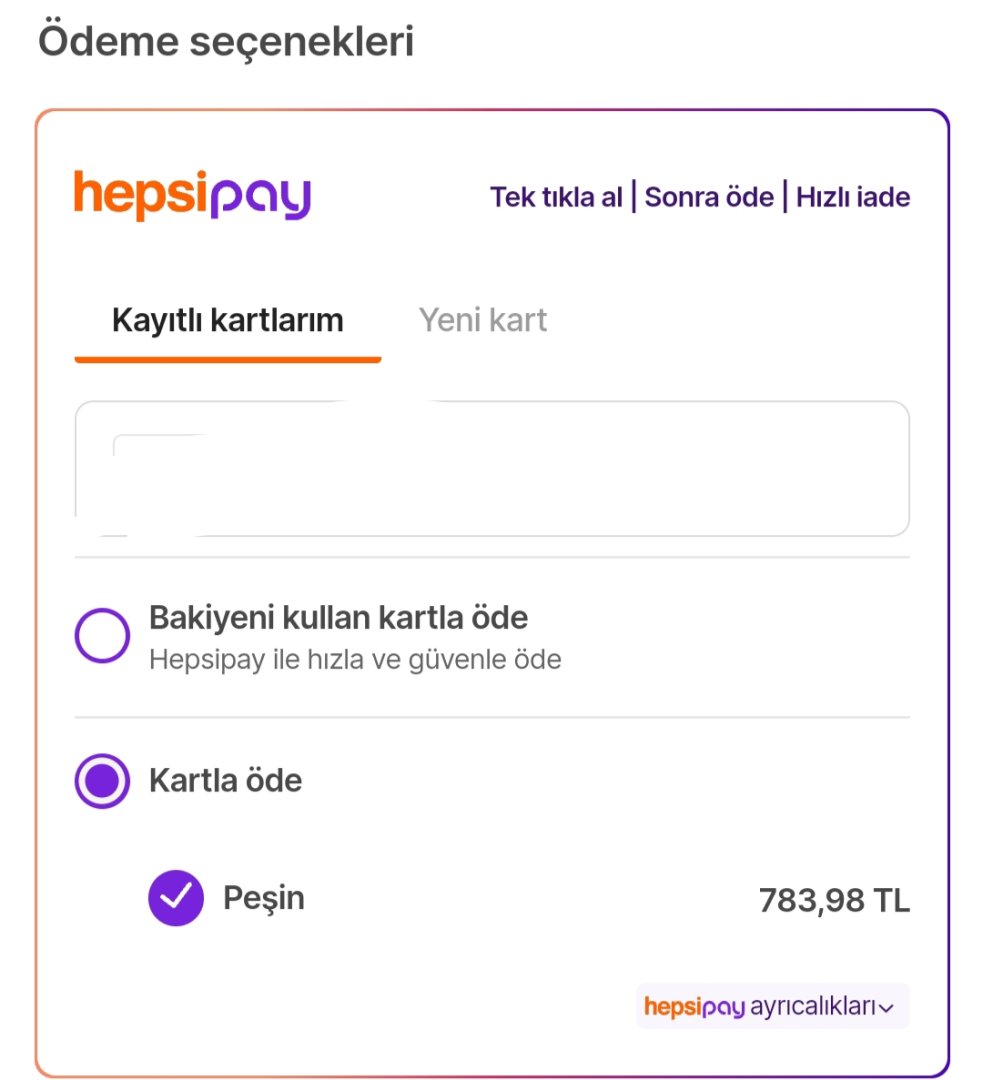Click the "Tek tıkla al" link
983x1080 pixels.
[x=556, y=197]
